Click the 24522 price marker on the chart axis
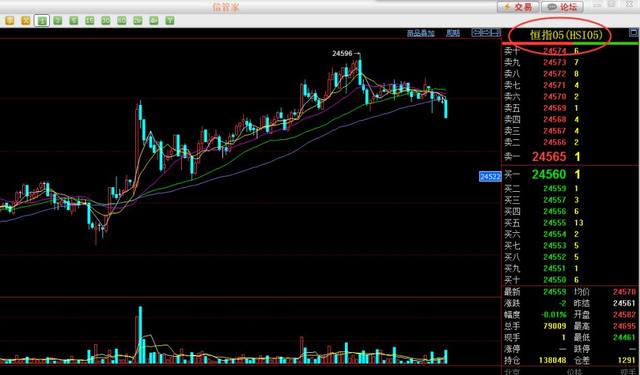Viewport: 640px width, 375px height. coord(490,177)
